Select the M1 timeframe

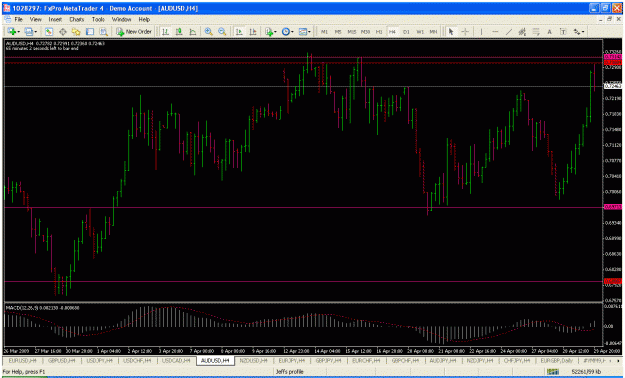tap(324, 32)
